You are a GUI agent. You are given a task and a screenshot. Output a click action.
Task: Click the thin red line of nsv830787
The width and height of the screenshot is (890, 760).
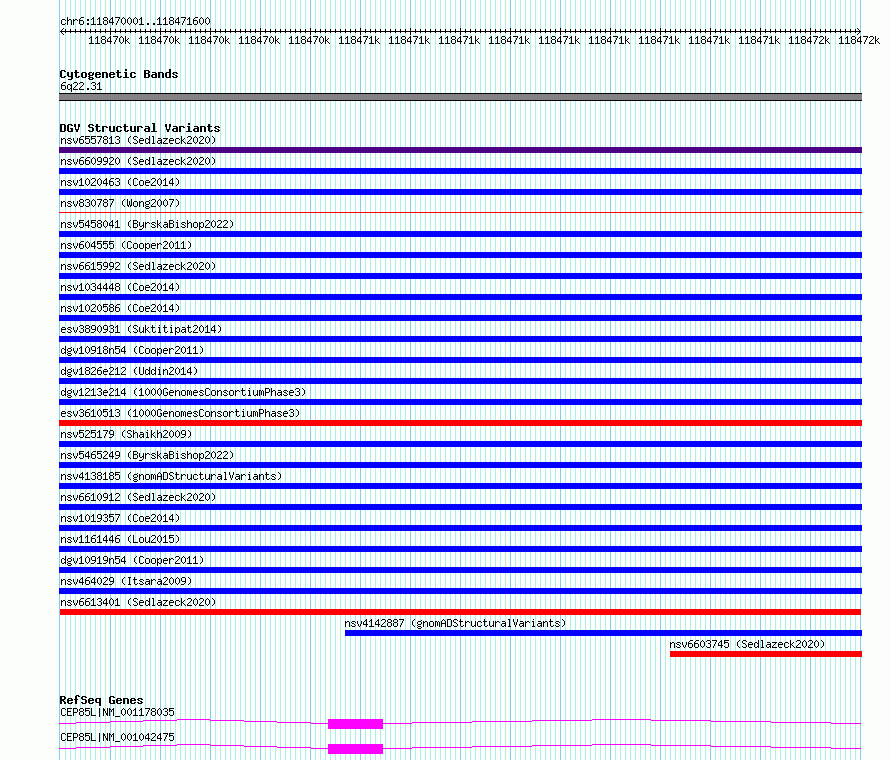(x=460, y=213)
